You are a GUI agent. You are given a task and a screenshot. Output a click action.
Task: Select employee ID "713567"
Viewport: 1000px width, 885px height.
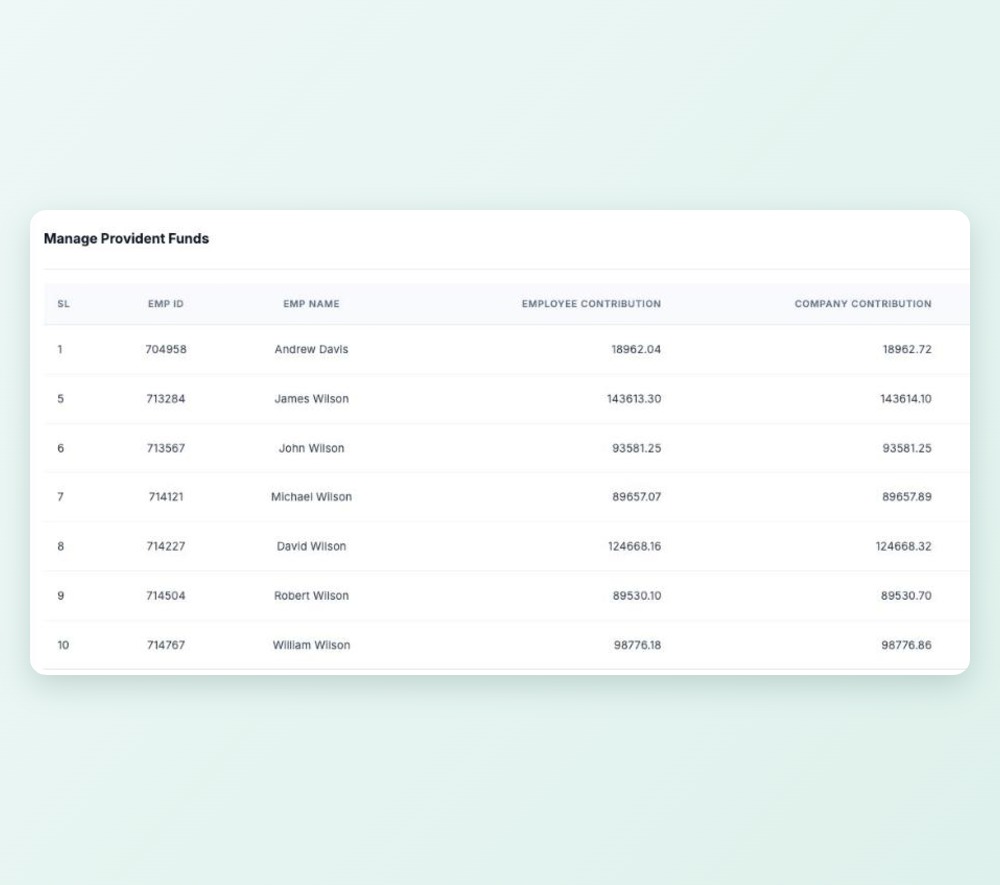(x=166, y=448)
